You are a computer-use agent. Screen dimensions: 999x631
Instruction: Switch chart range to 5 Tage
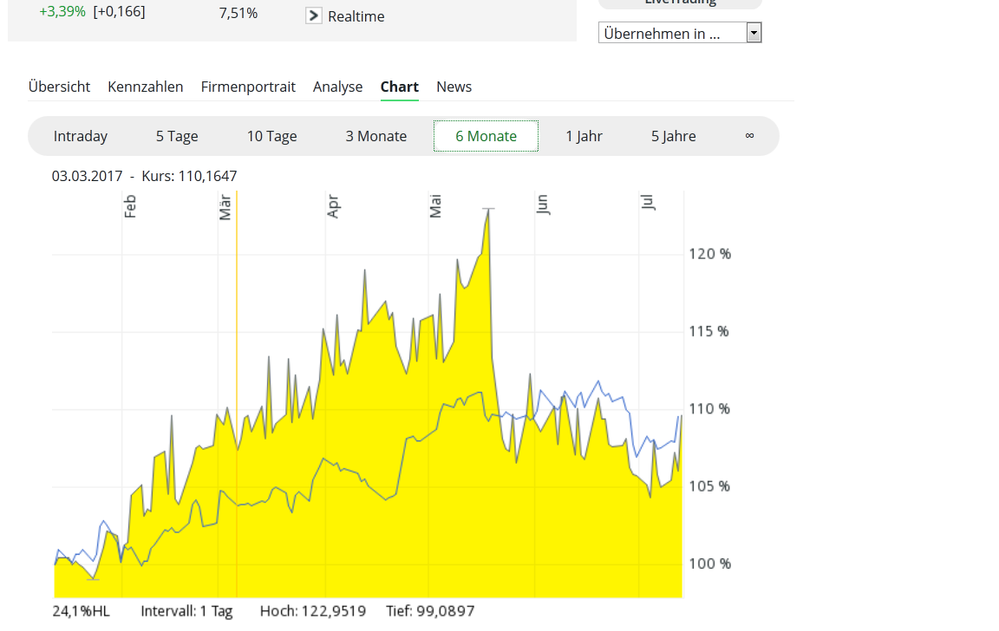click(x=176, y=135)
